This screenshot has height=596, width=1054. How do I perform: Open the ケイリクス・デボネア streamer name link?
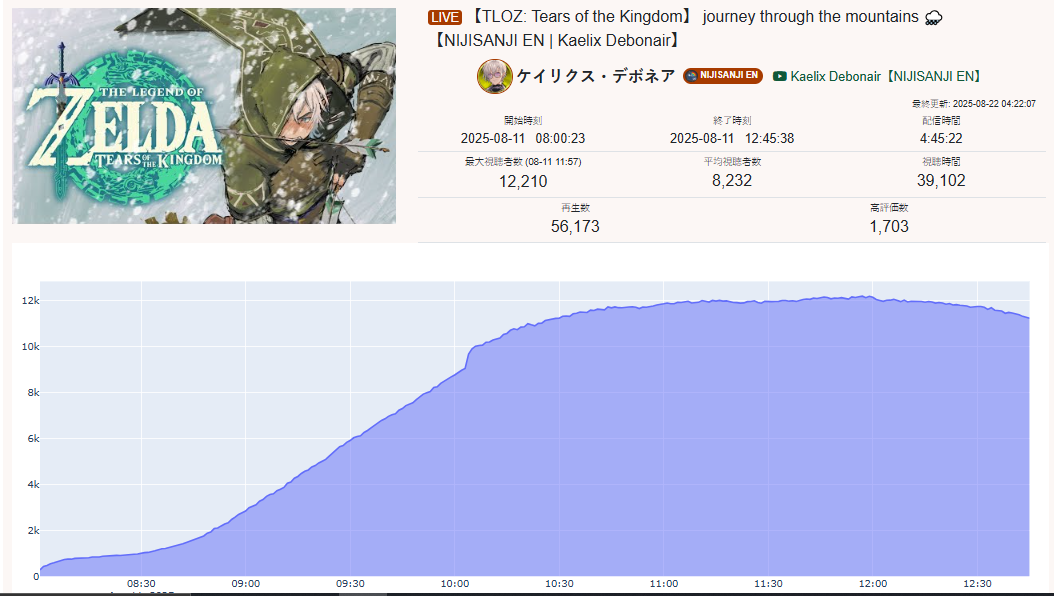pos(596,76)
